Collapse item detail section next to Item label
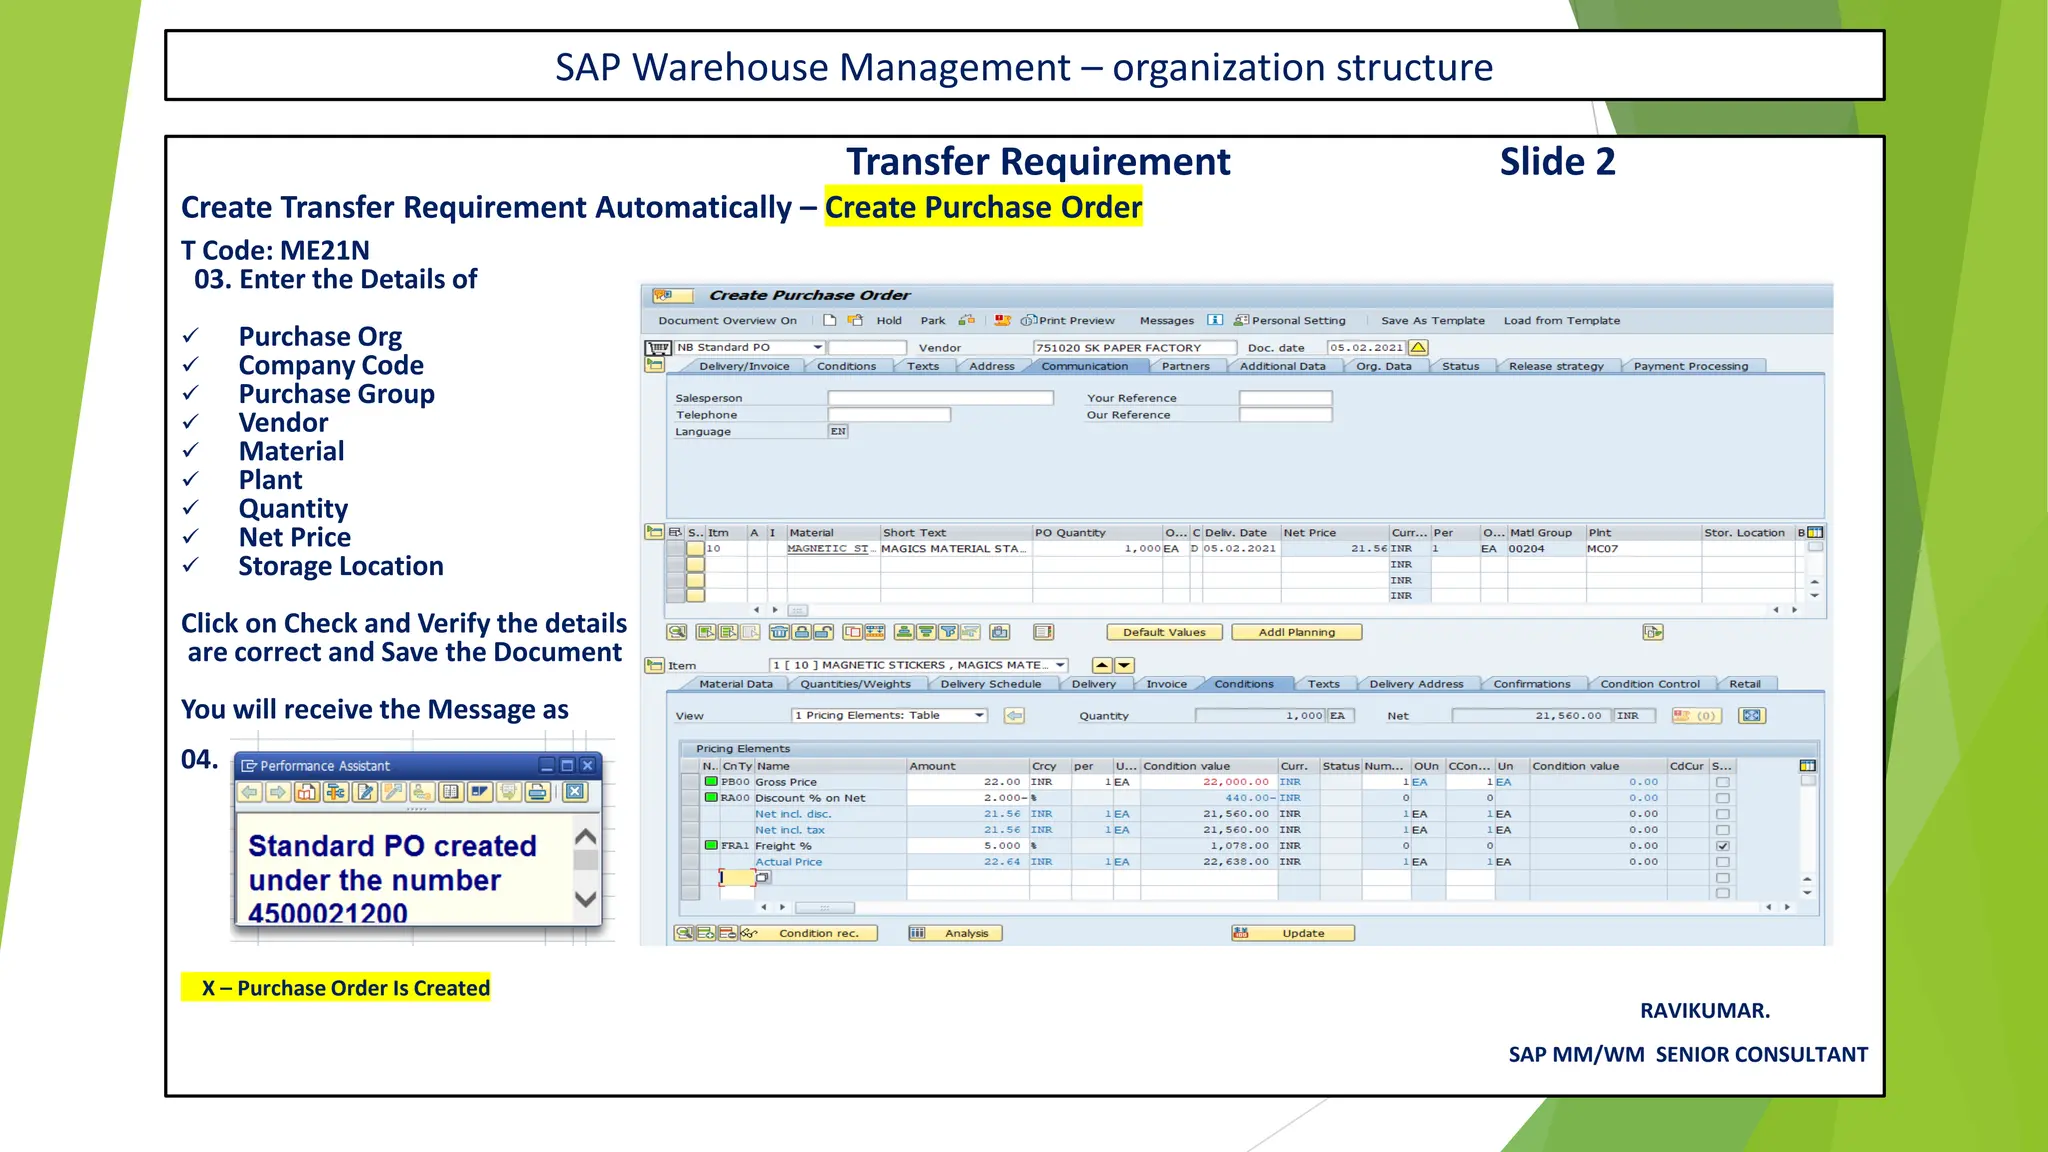Image resolution: width=2048 pixels, height=1152 pixels. [x=655, y=665]
